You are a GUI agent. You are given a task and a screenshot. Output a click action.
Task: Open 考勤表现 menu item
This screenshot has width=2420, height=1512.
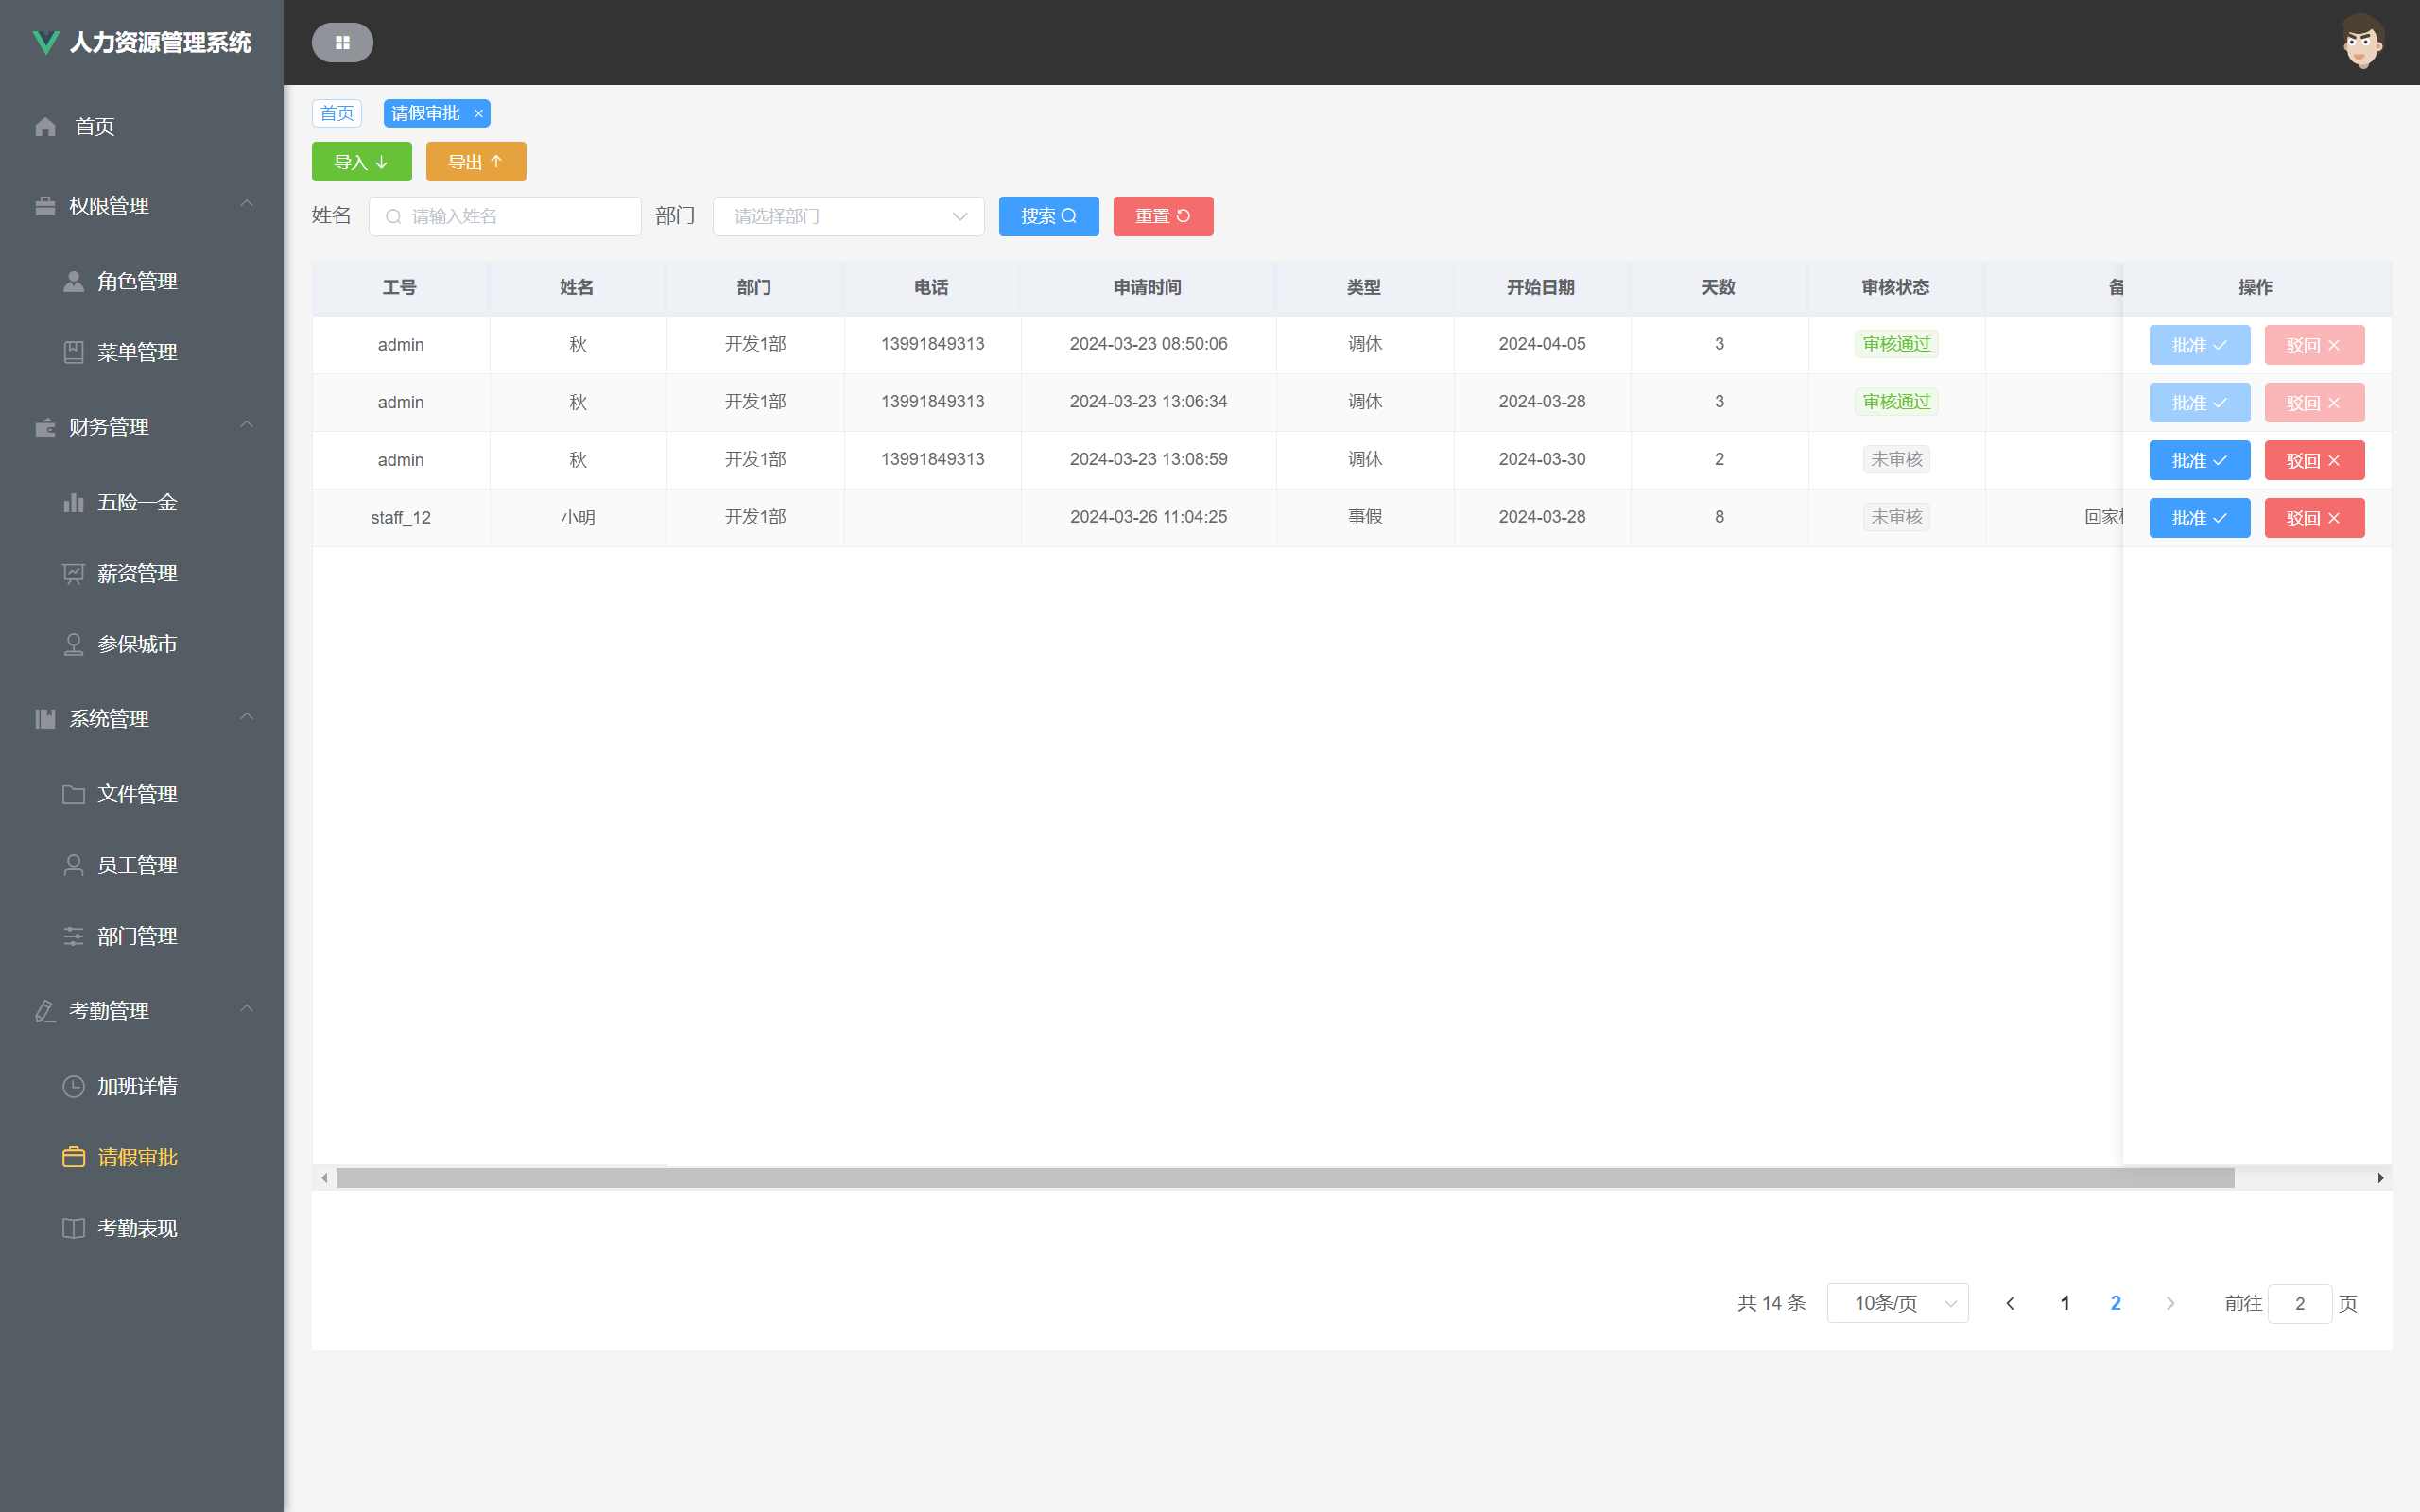coord(142,1228)
